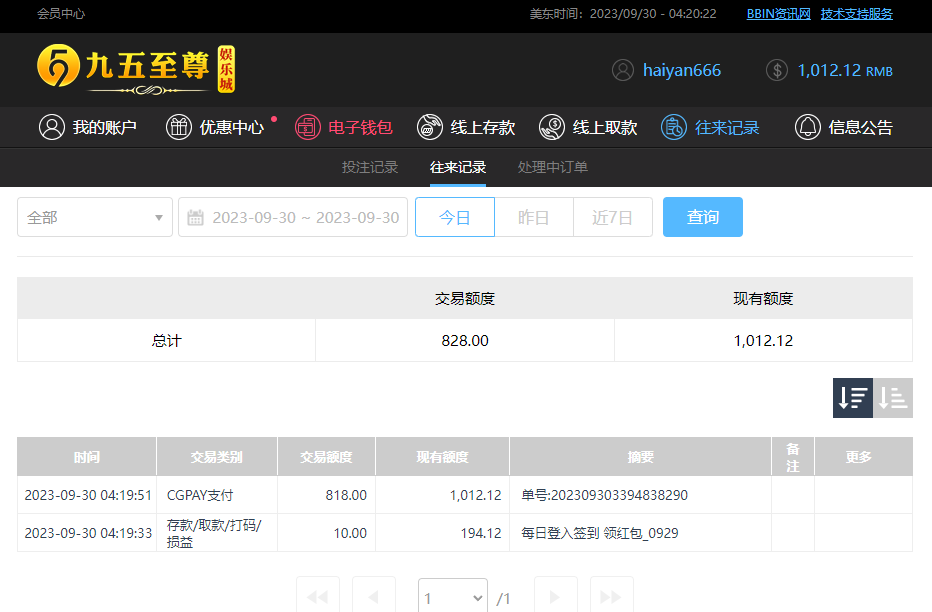This screenshot has height=612, width=932.
Task: Go to the next page of records
Action: (555, 596)
